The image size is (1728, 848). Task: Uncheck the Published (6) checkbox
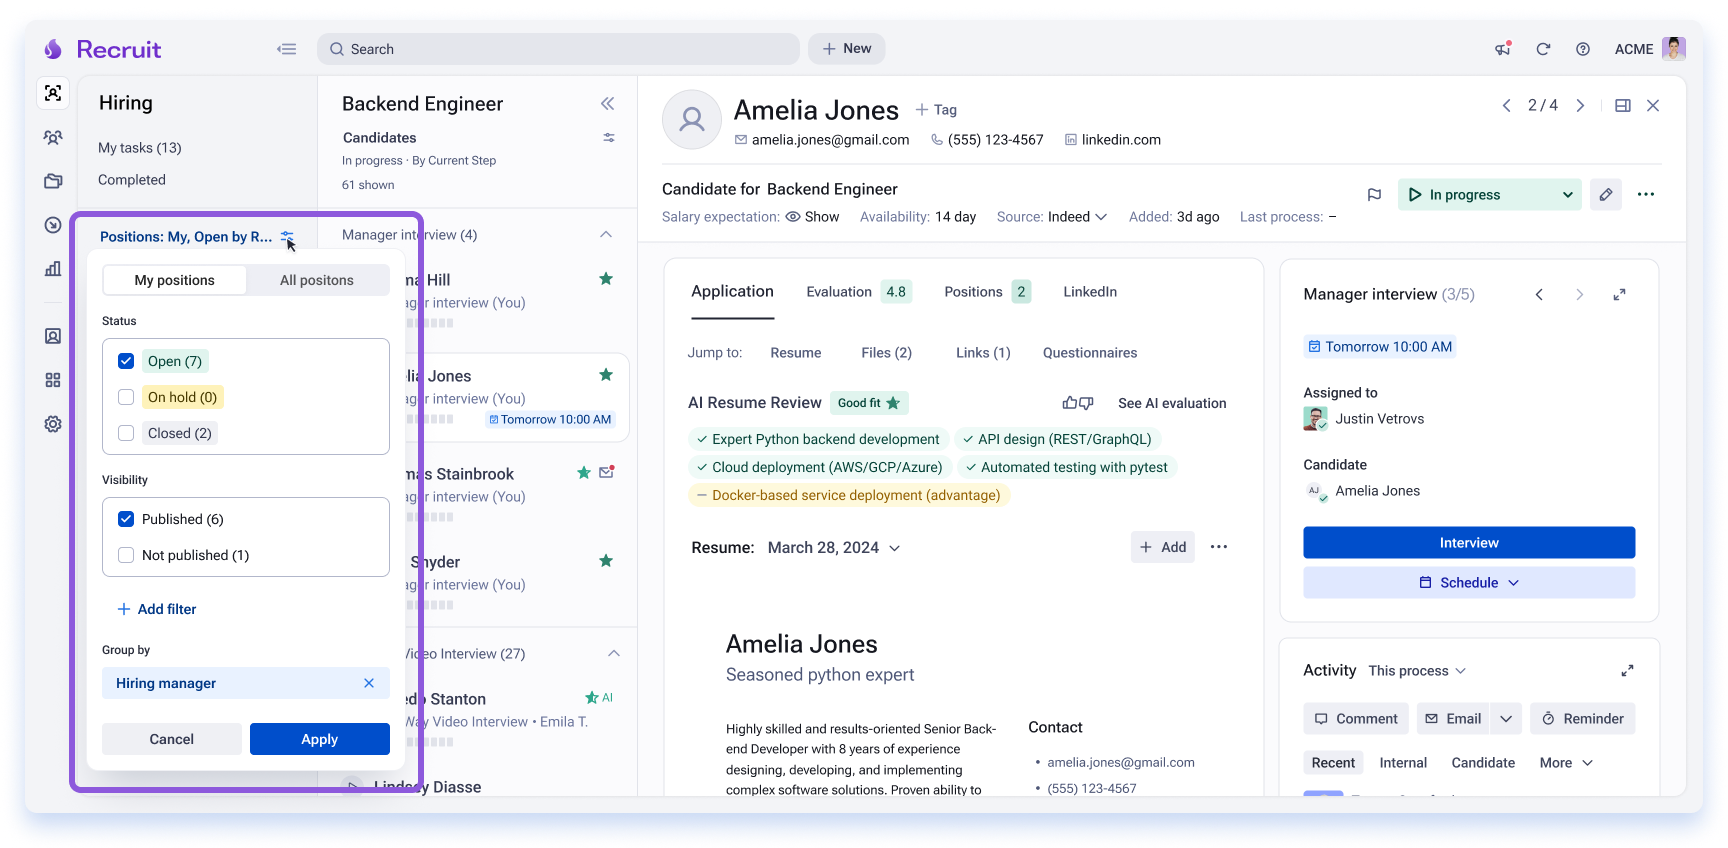coord(126,519)
